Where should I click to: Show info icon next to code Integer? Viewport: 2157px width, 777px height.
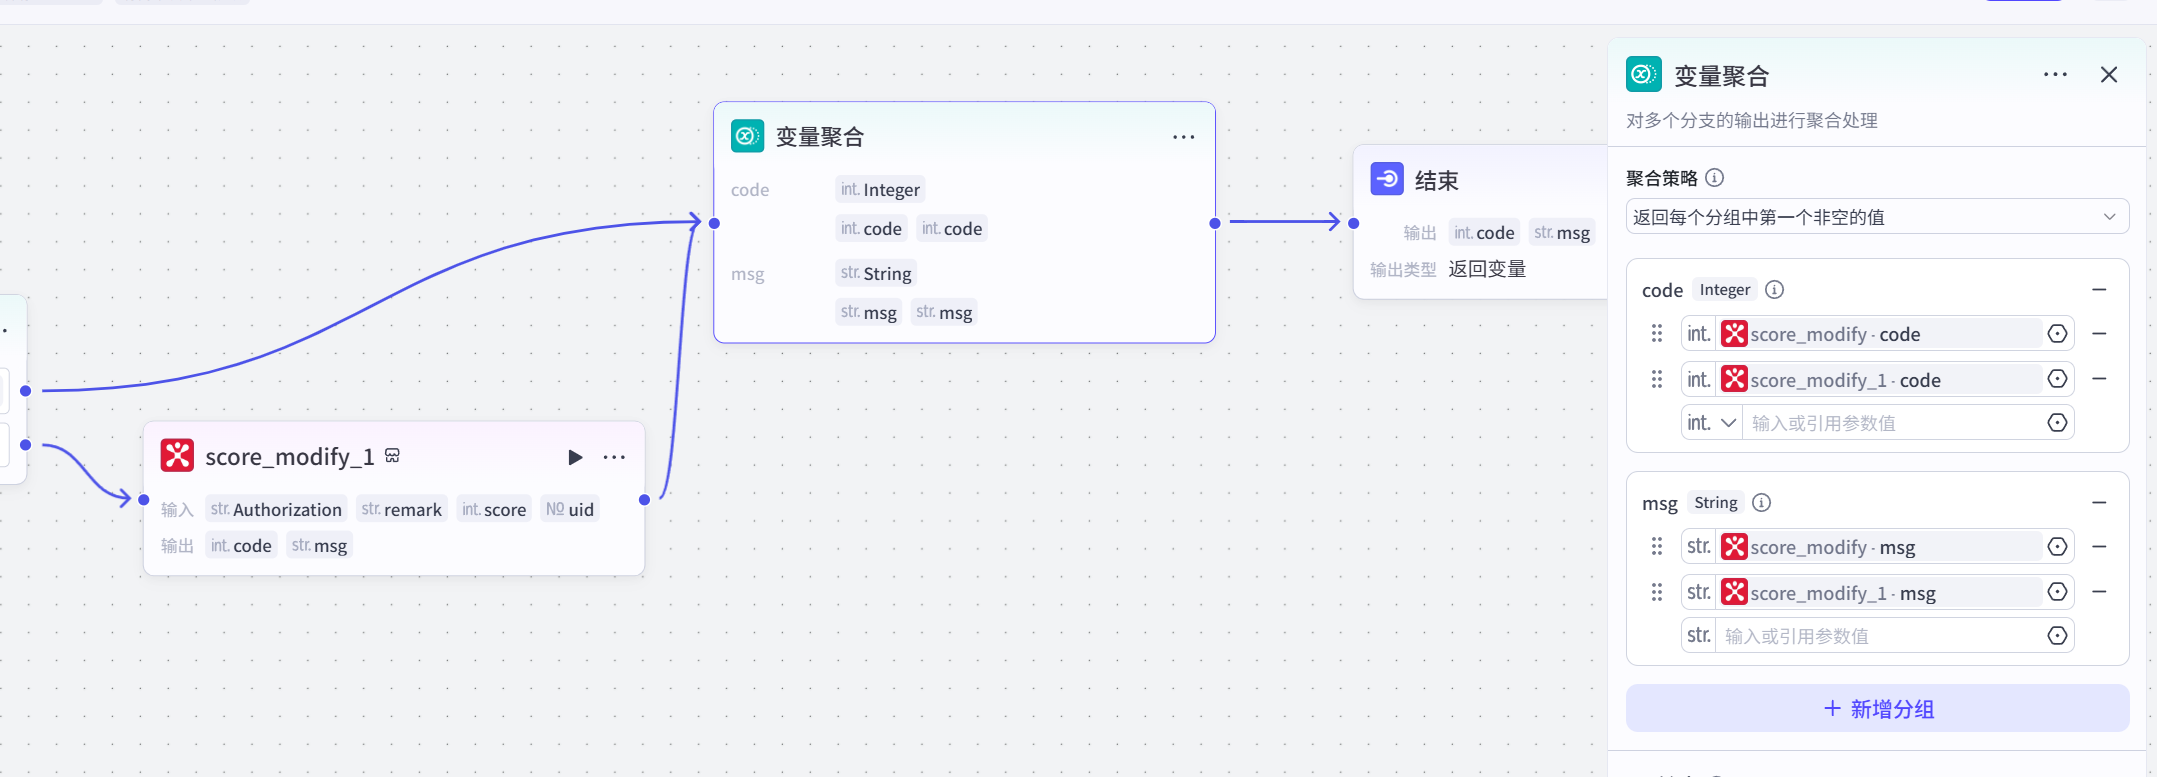[1774, 290]
